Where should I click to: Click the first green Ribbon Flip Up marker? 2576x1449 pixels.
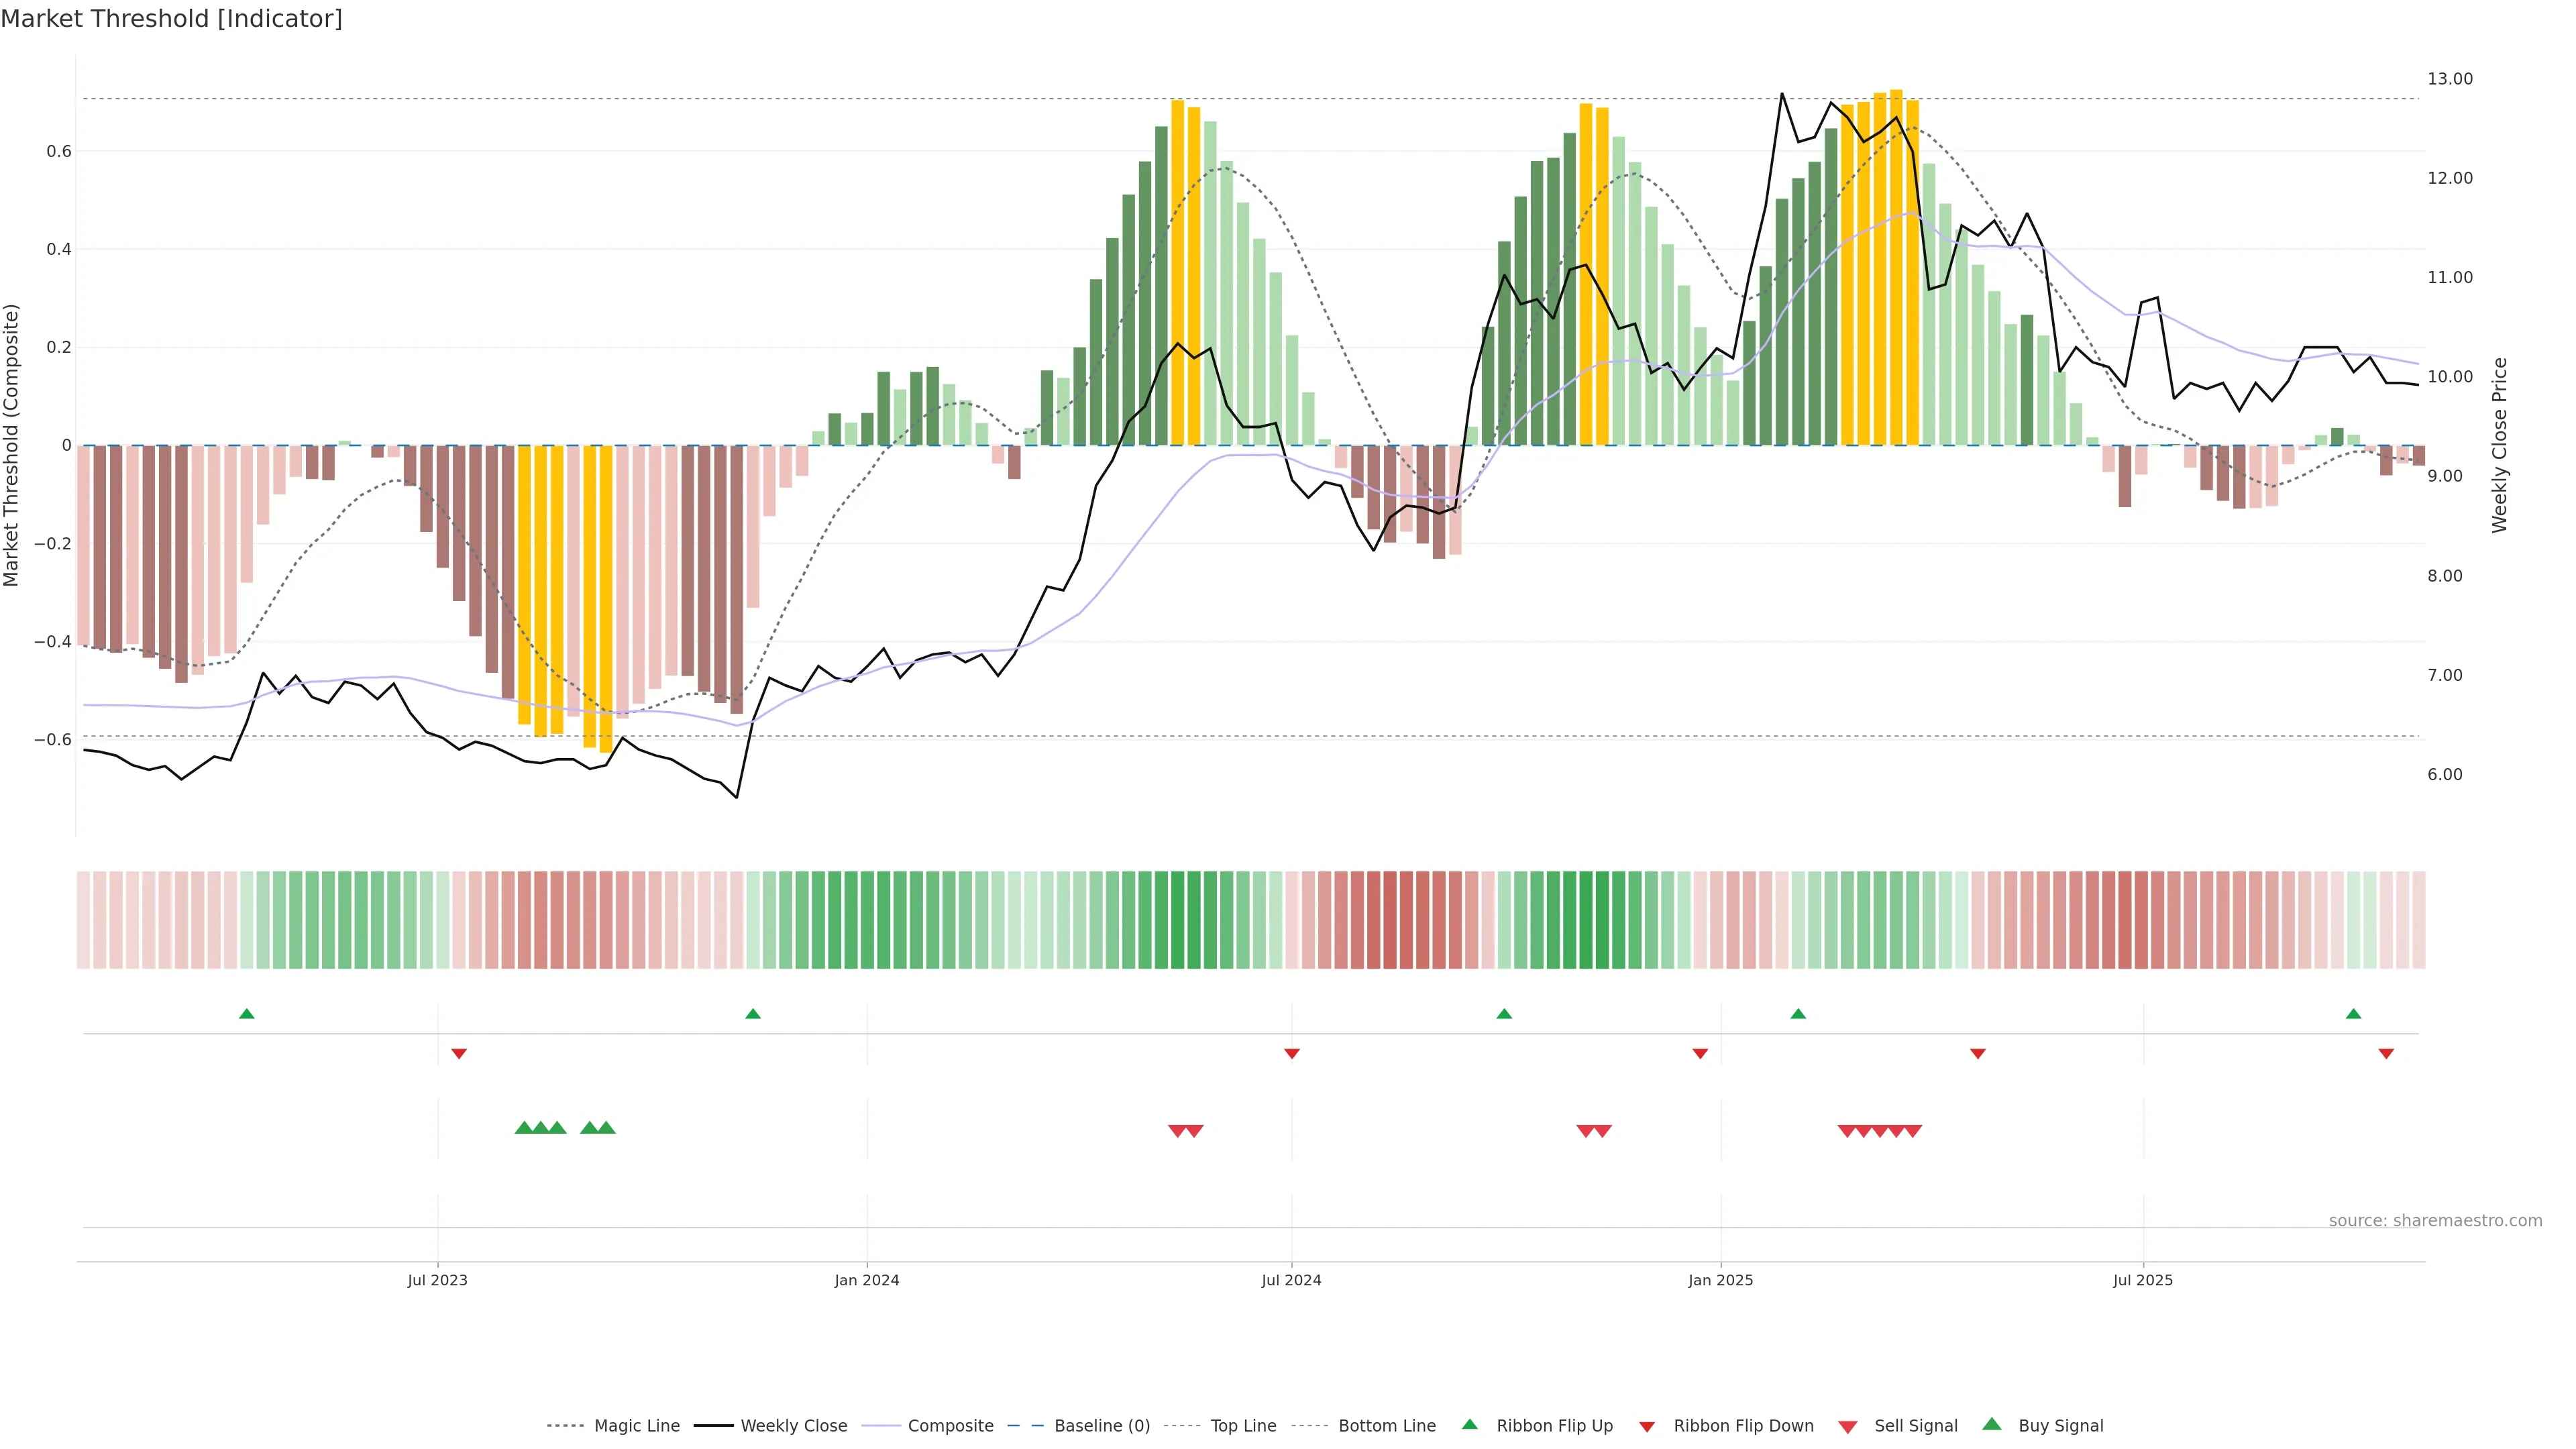[247, 1014]
